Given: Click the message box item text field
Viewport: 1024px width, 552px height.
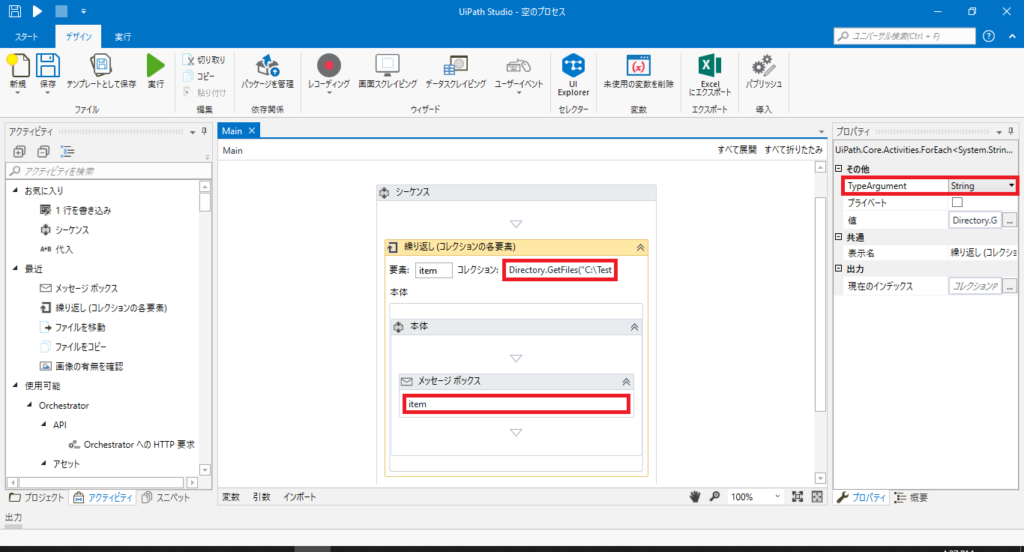Looking at the screenshot, I should 516,404.
